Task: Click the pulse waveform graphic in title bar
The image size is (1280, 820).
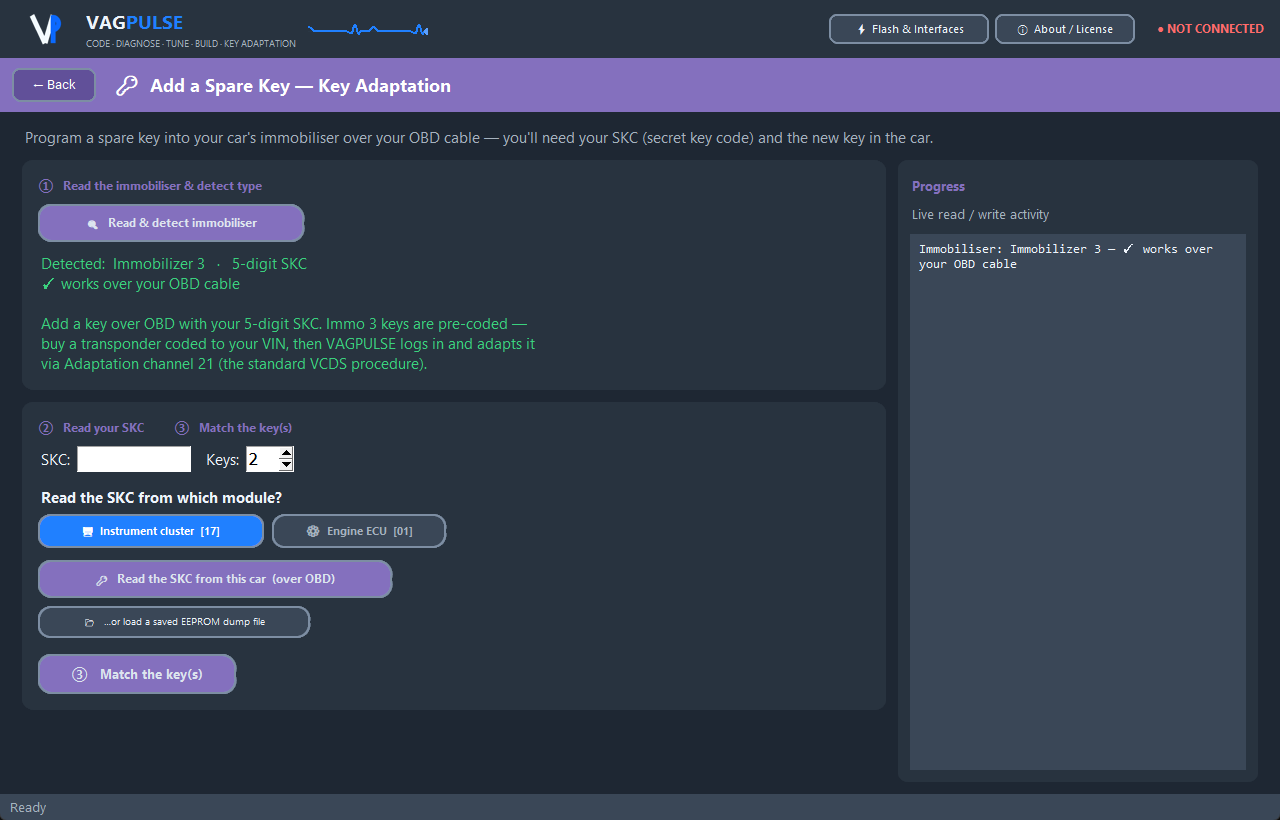Action: tap(368, 30)
